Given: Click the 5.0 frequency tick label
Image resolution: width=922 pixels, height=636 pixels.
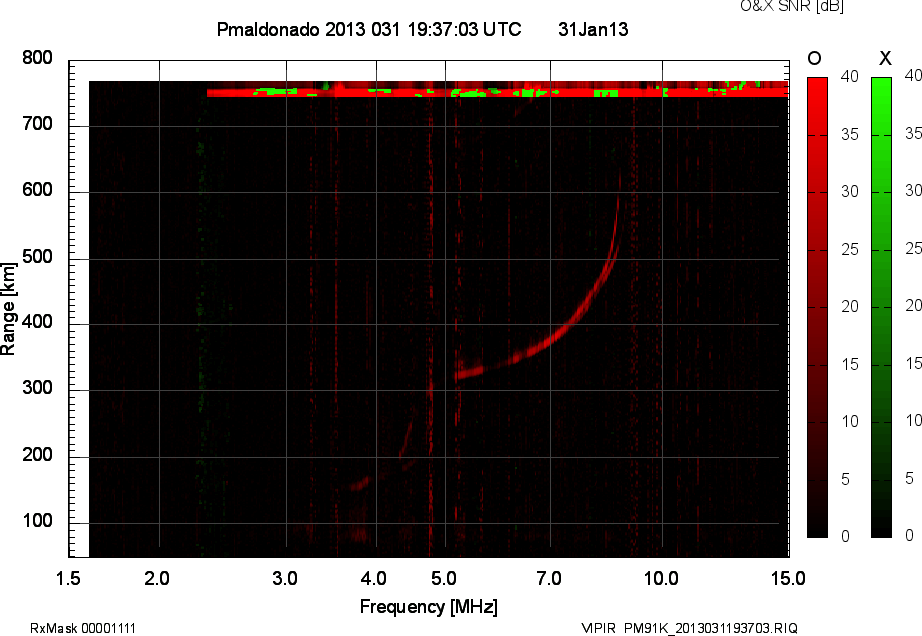Looking at the screenshot, I should point(443,579).
